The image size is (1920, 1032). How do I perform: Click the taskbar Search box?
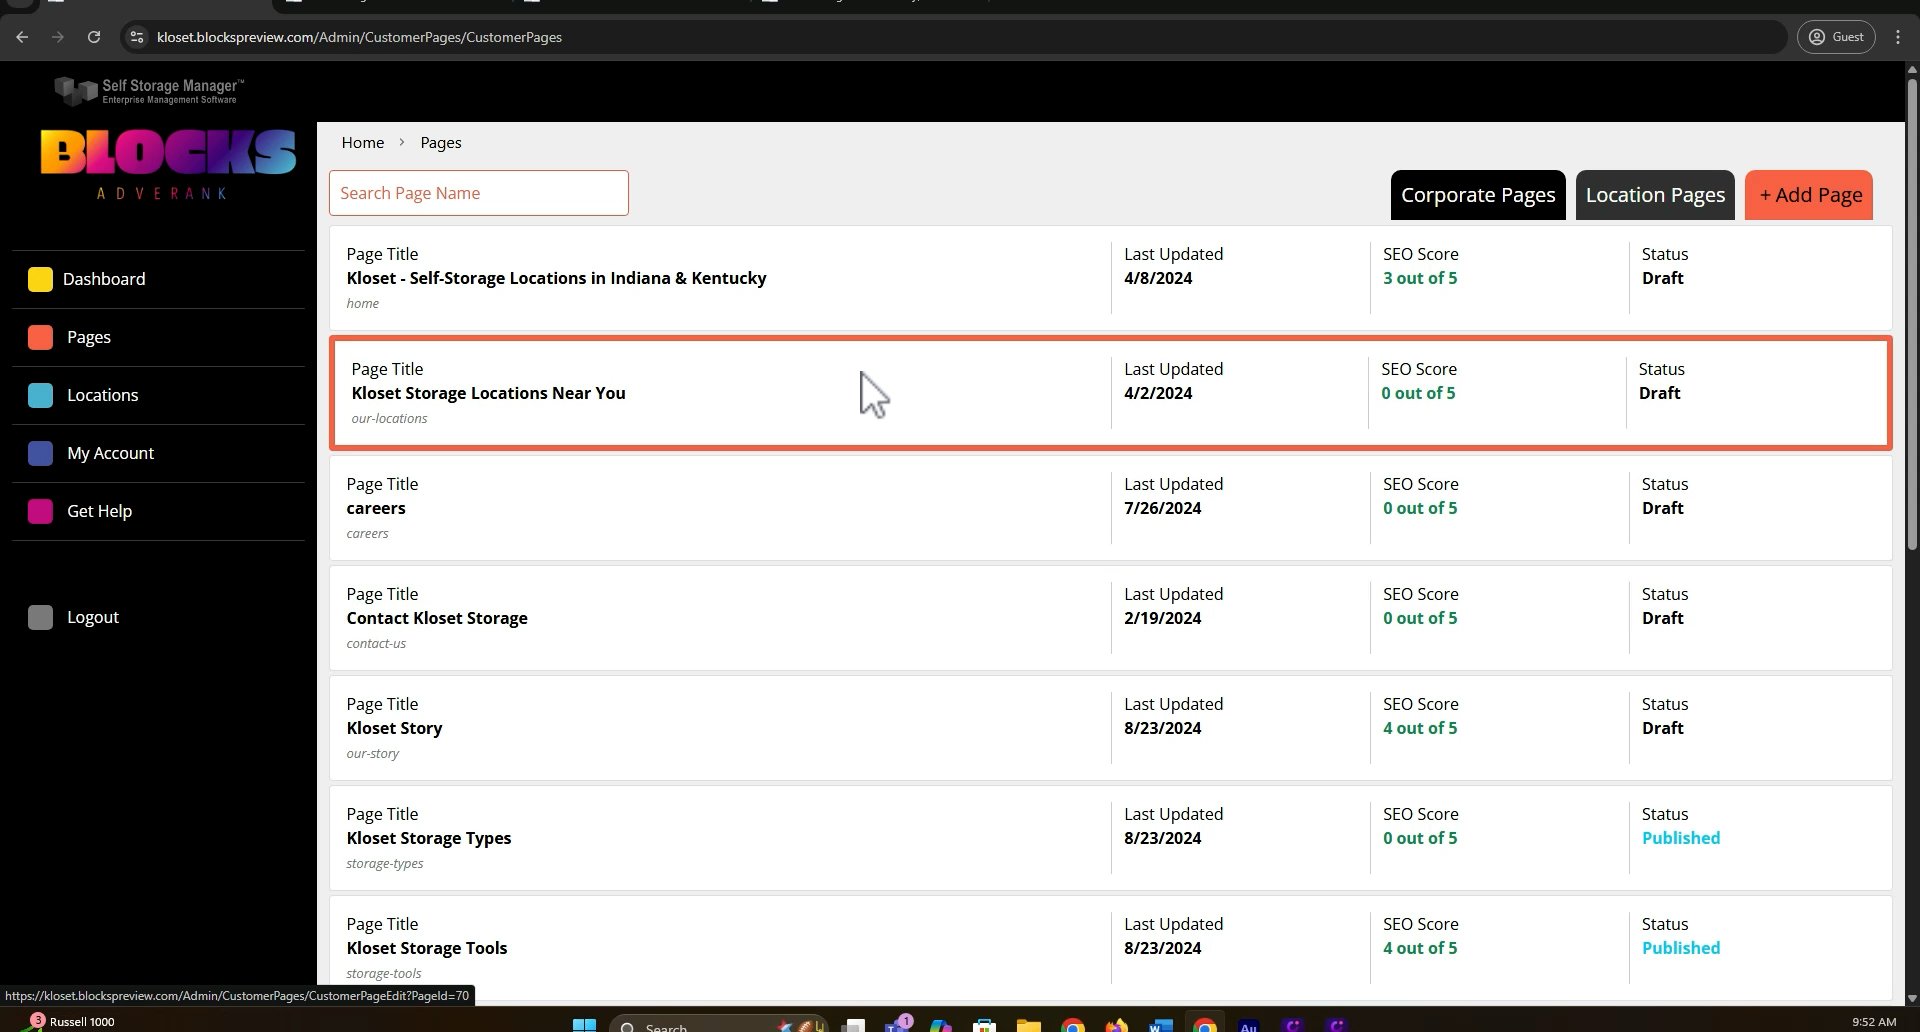[718, 1025]
